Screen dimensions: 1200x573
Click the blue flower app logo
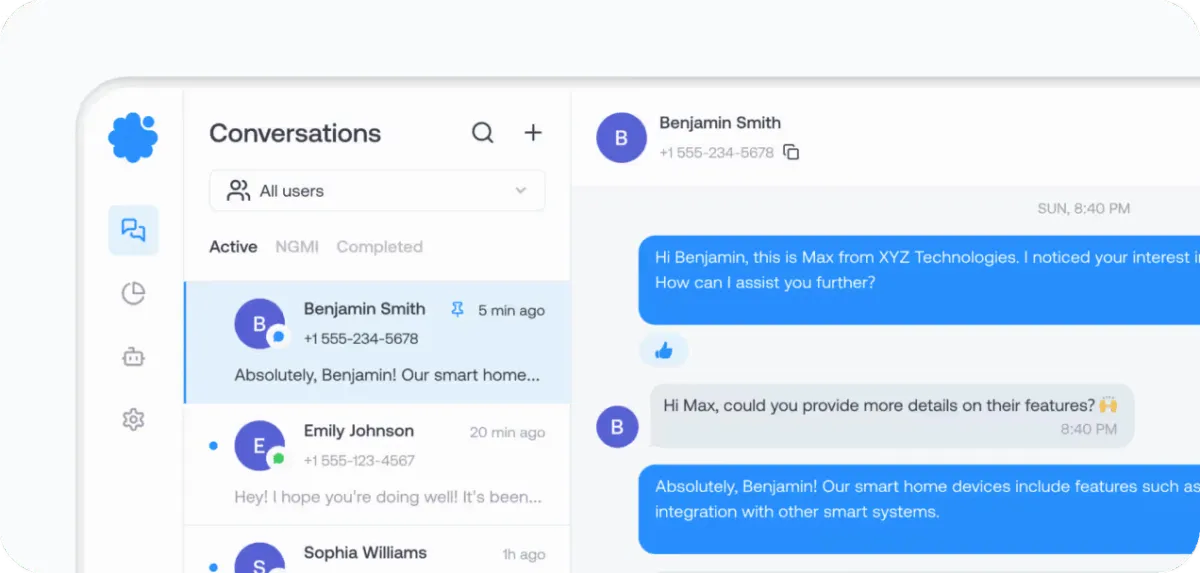click(x=133, y=137)
